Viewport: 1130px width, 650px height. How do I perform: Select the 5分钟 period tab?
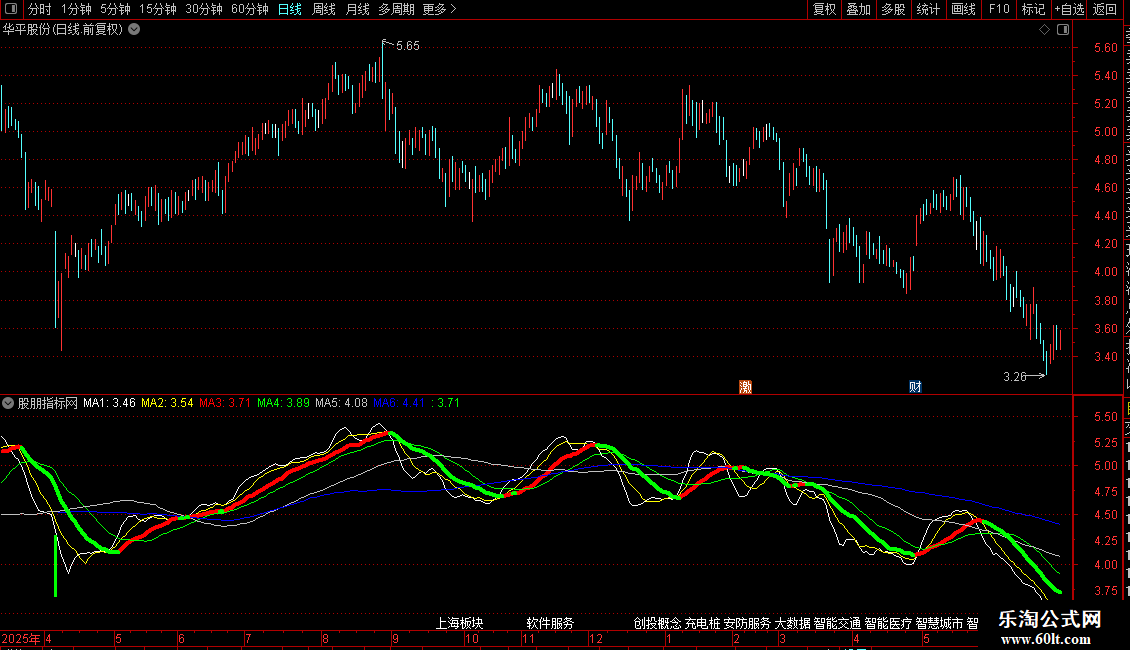(115, 9)
